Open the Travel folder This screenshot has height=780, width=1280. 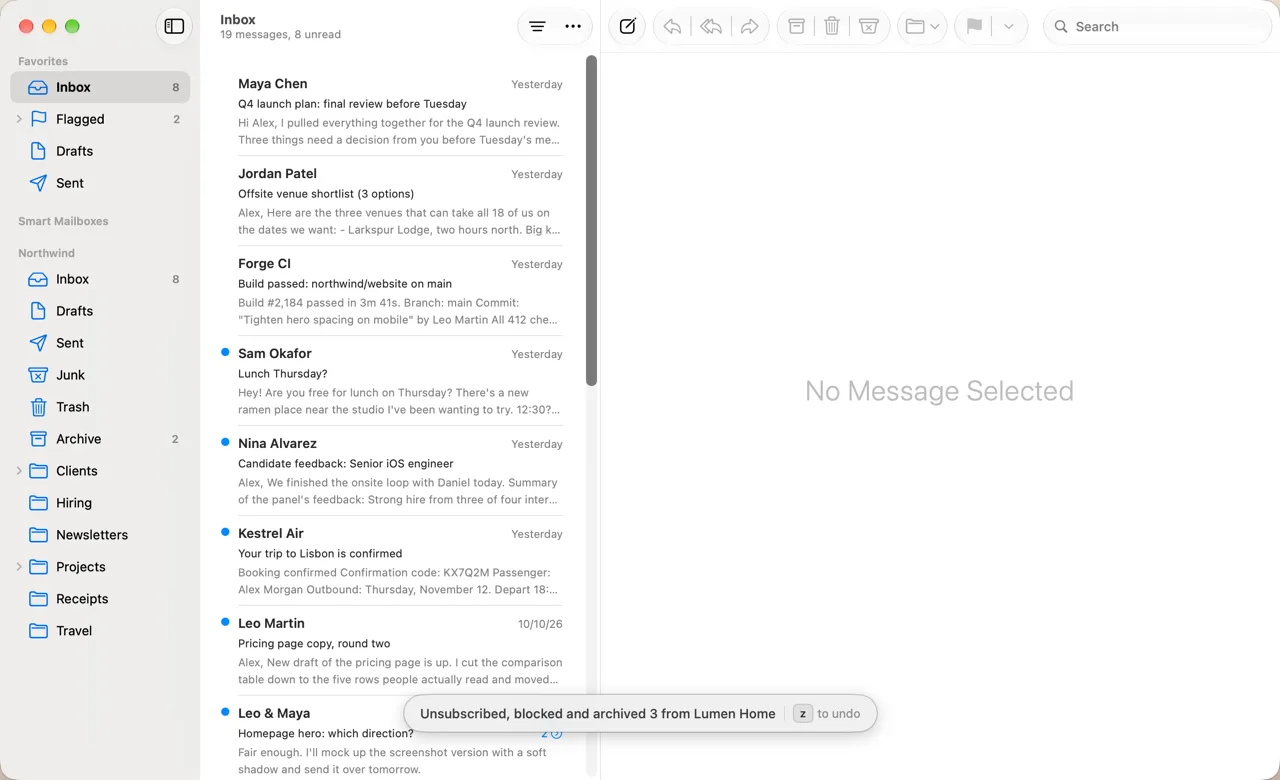[100, 631]
